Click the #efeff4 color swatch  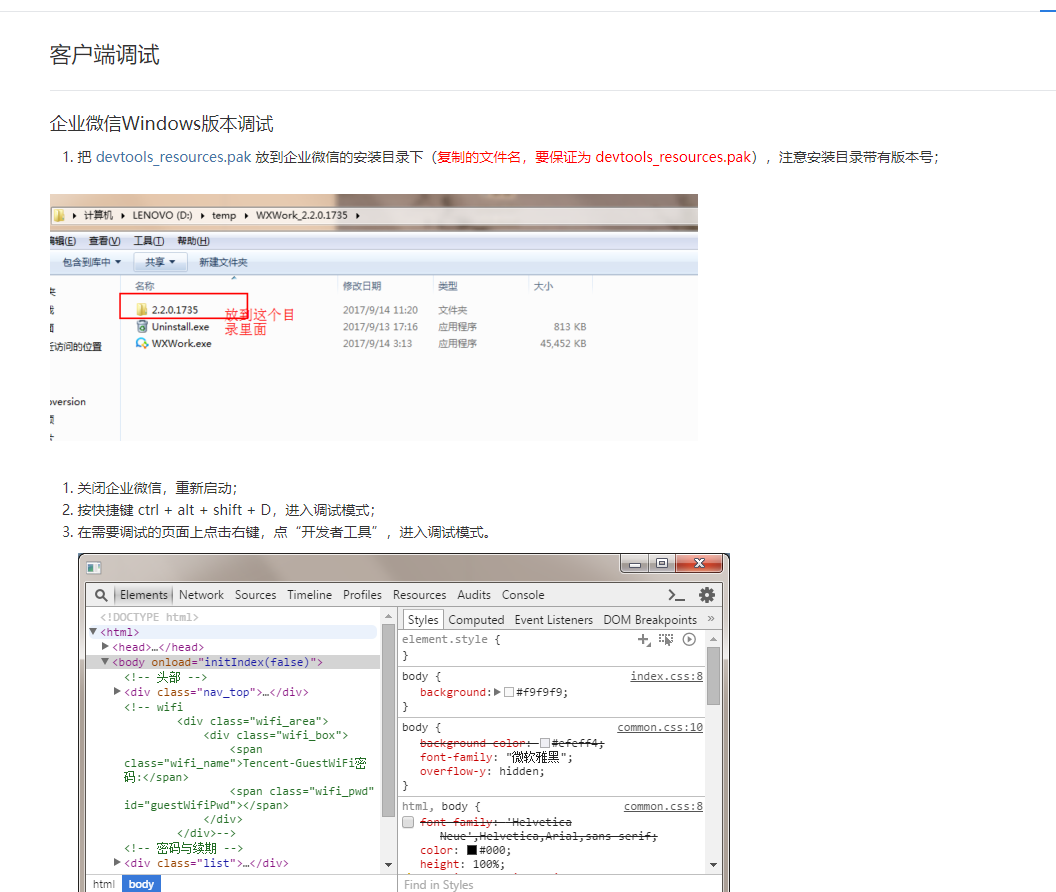pyautogui.click(x=545, y=743)
